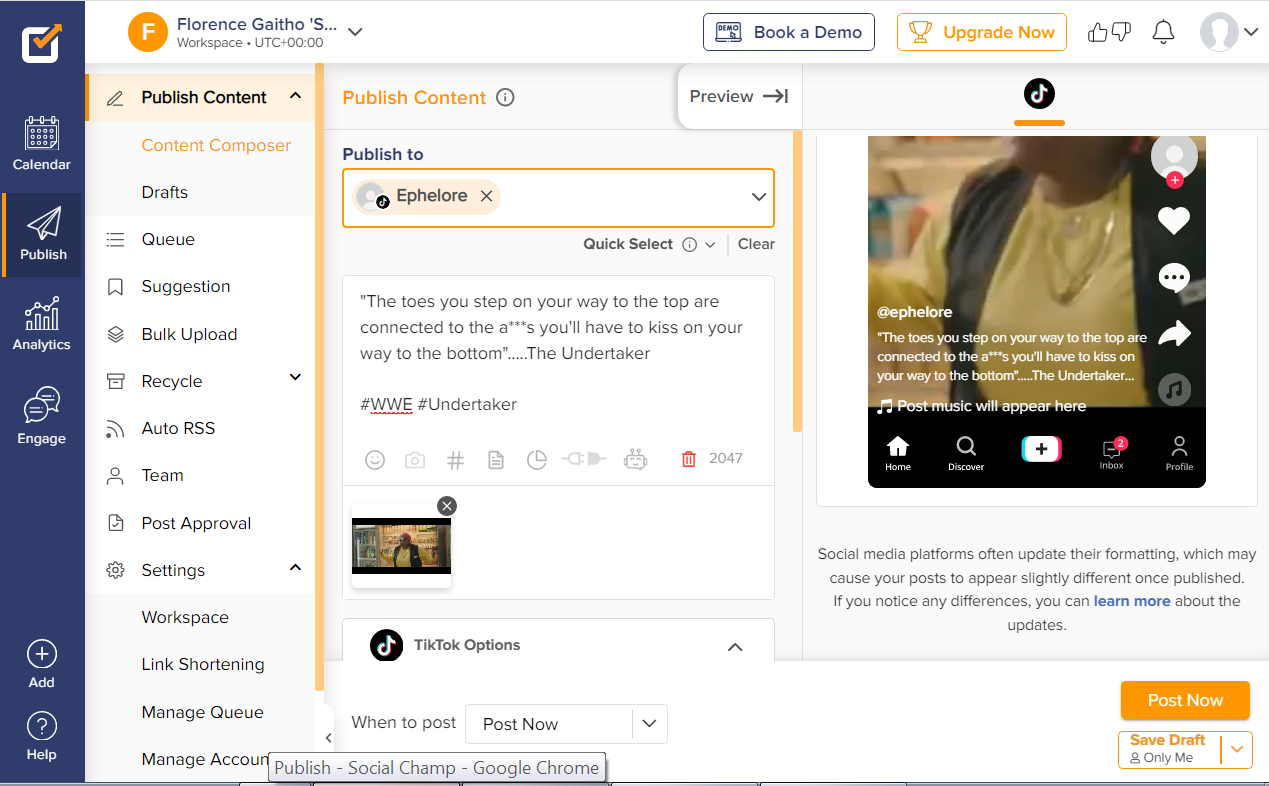Click the notifications bell icon
The width and height of the screenshot is (1269, 786).
pos(1163,32)
